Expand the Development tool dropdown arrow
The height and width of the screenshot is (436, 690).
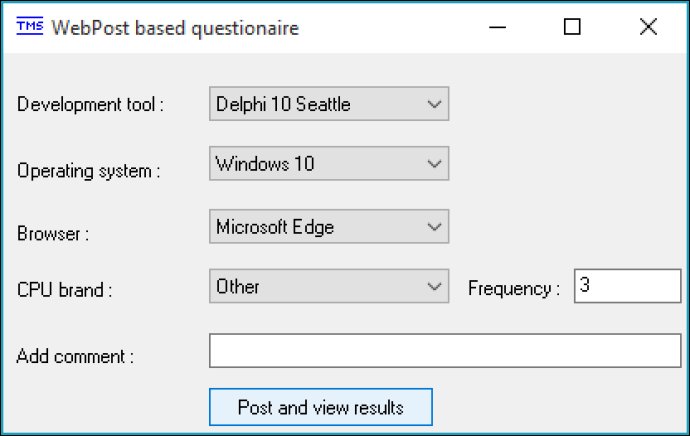434,104
